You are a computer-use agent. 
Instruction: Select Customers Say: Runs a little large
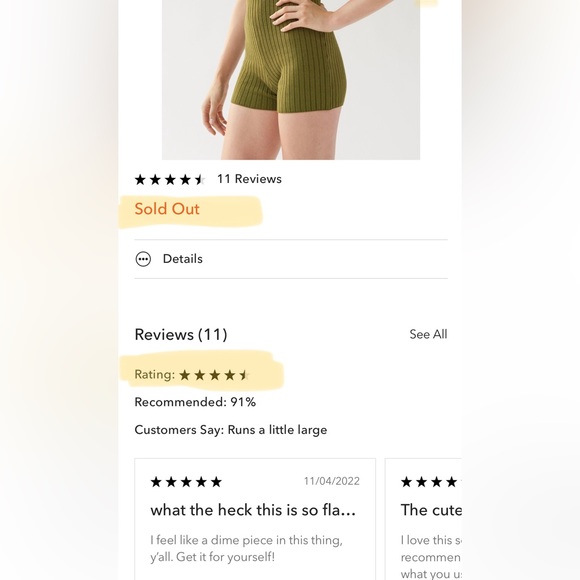tap(231, 430)
